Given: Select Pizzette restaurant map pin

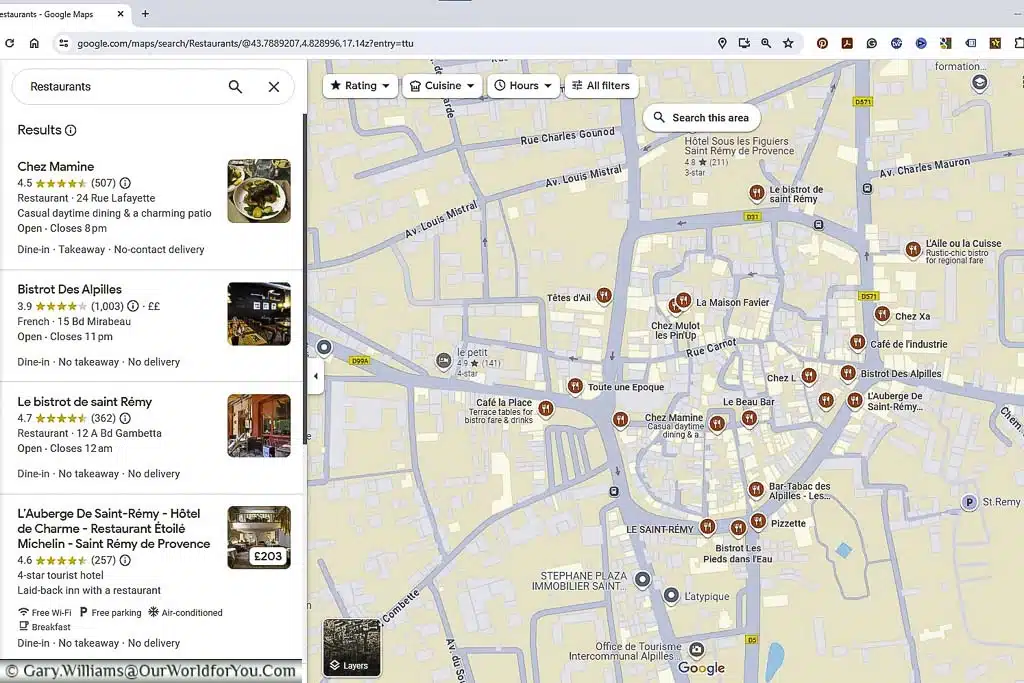Looking at the screenshot, I should [x=758, y=520].
